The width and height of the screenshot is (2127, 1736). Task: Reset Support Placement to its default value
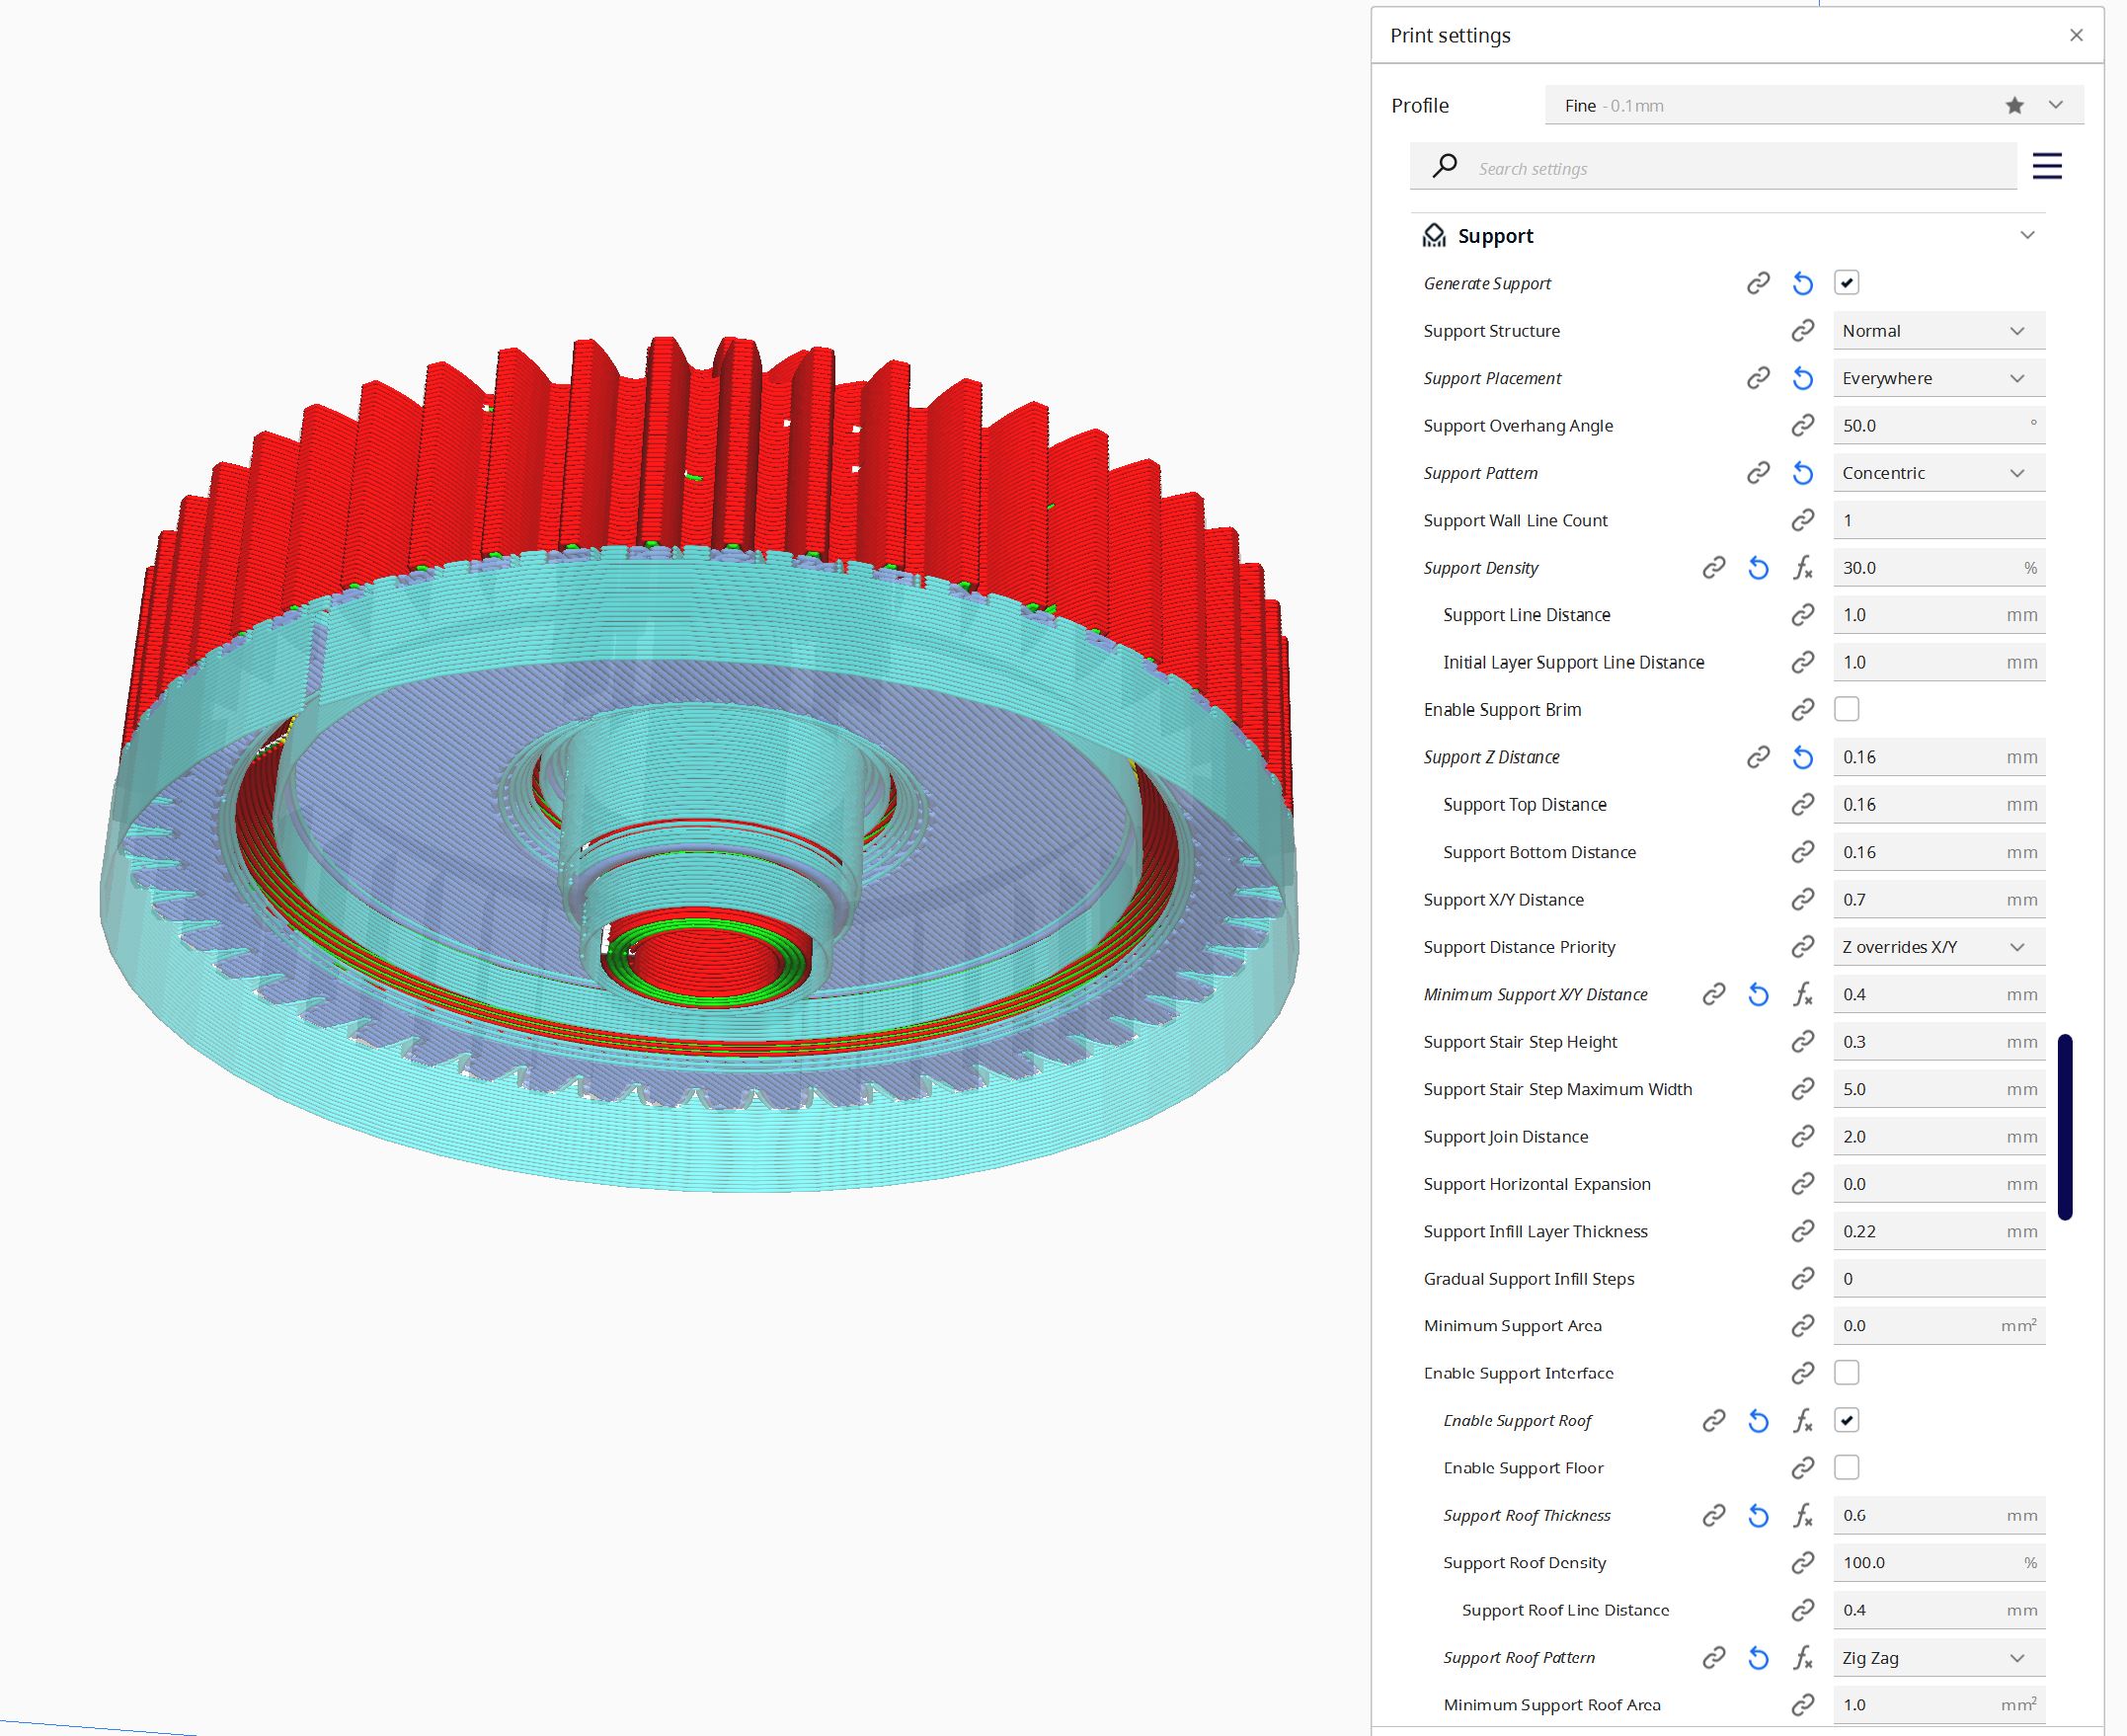[x=1802, y=378]
